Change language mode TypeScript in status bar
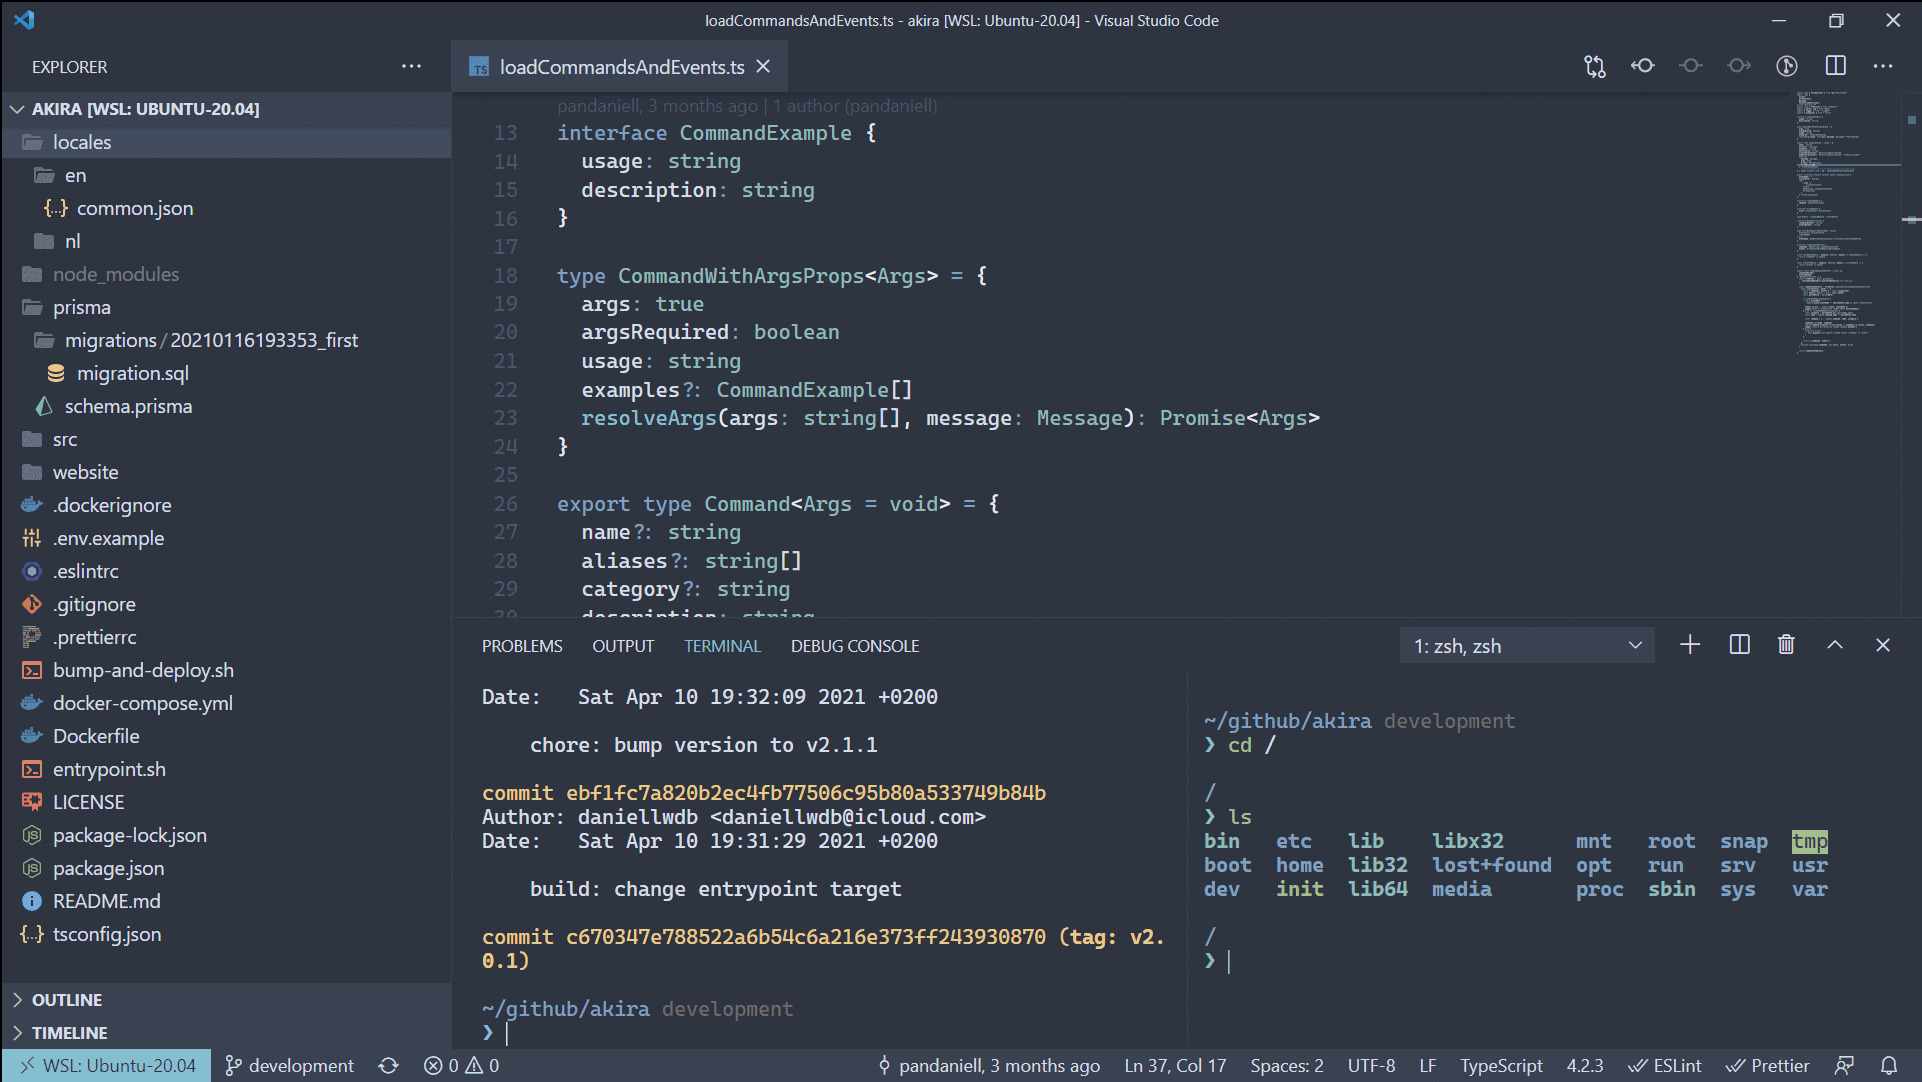Viewport: 1922px width, 1082px height. 1501,1066
